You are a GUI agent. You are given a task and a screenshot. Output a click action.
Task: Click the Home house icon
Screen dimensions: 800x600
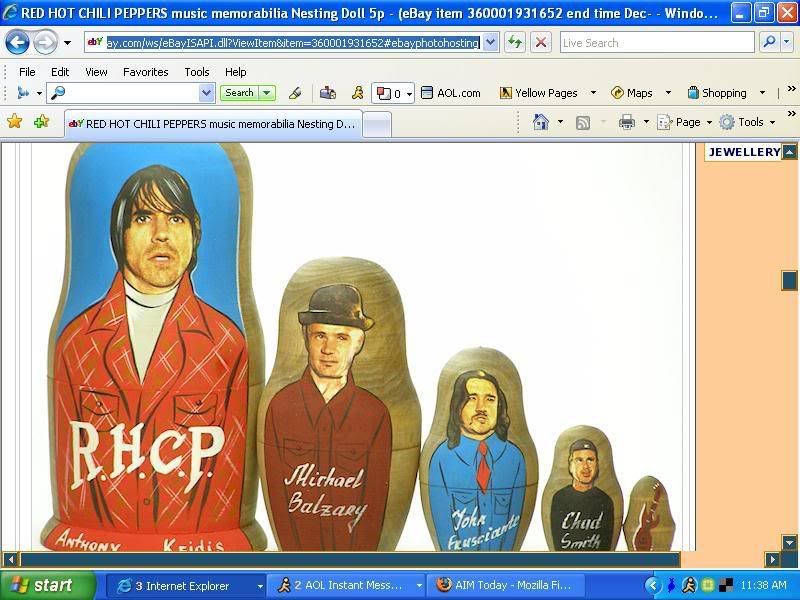coord(541,122)
